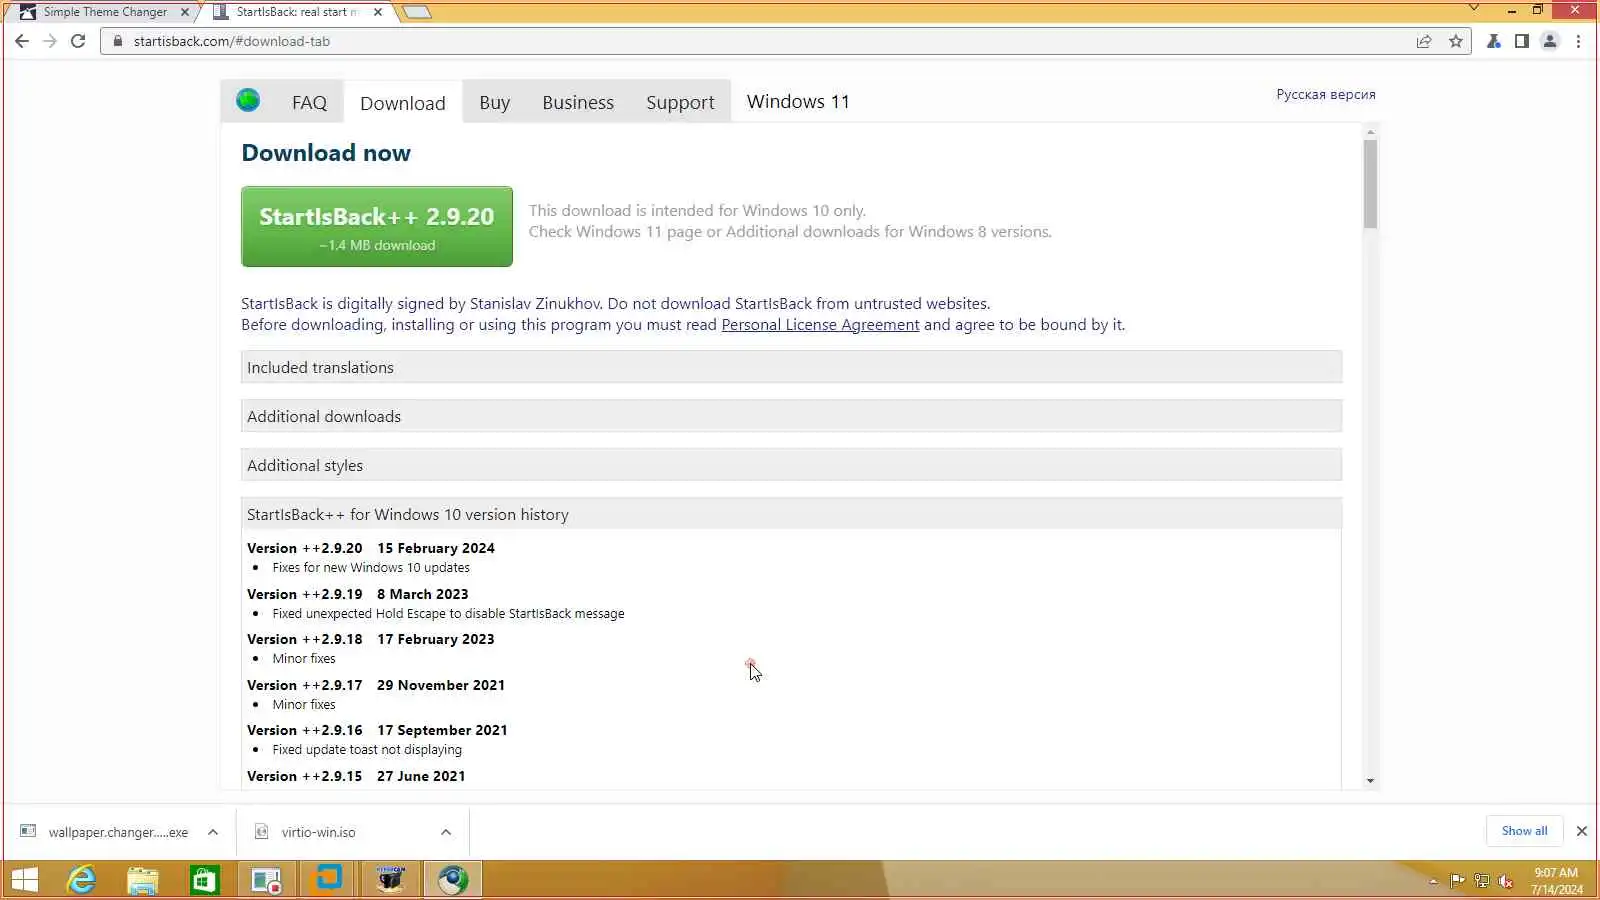Open the virtio-win.iso download
This screenshot has width=1600, height=900.
(x=318, y=832)
